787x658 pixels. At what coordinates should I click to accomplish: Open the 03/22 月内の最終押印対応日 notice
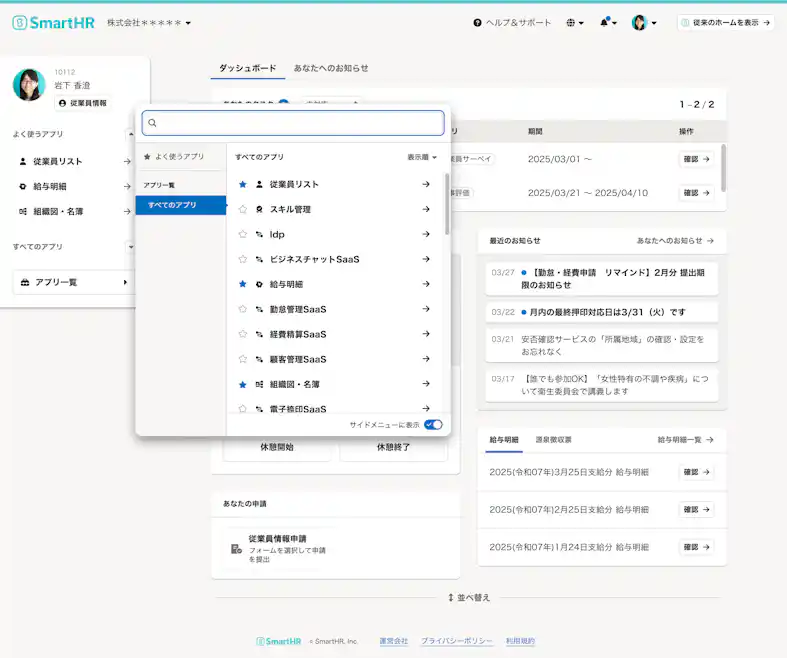point(601,312)
